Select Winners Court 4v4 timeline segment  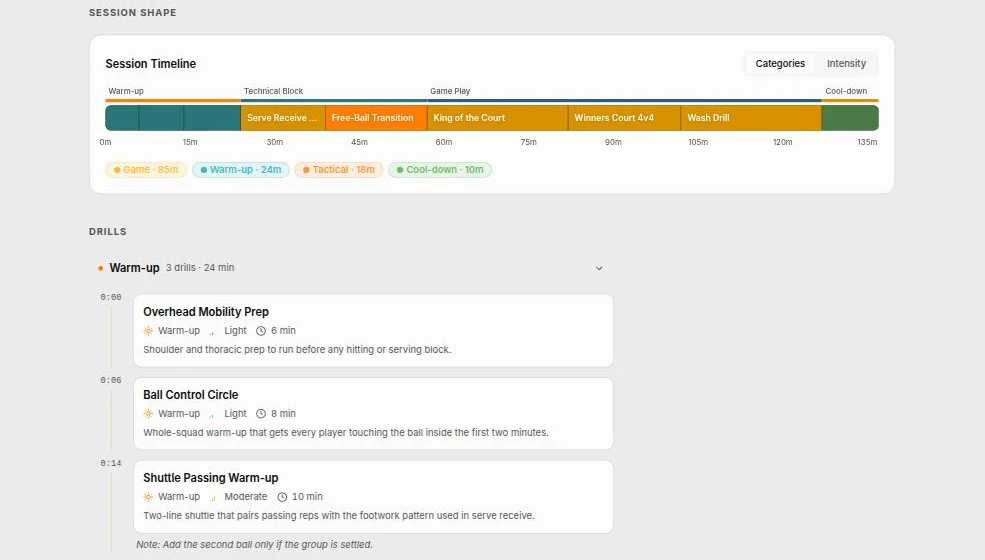(624, 118)
